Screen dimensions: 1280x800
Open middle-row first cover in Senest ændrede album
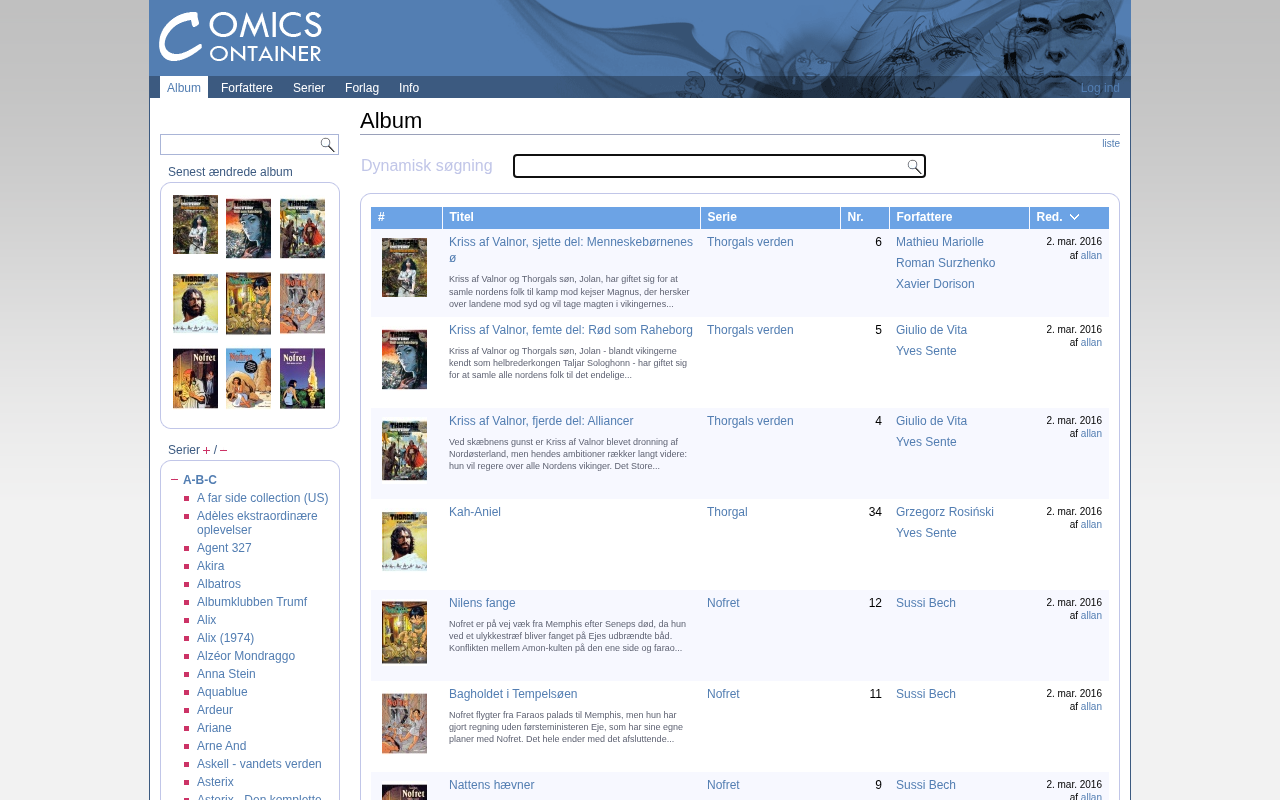click(x=195, y=304)
